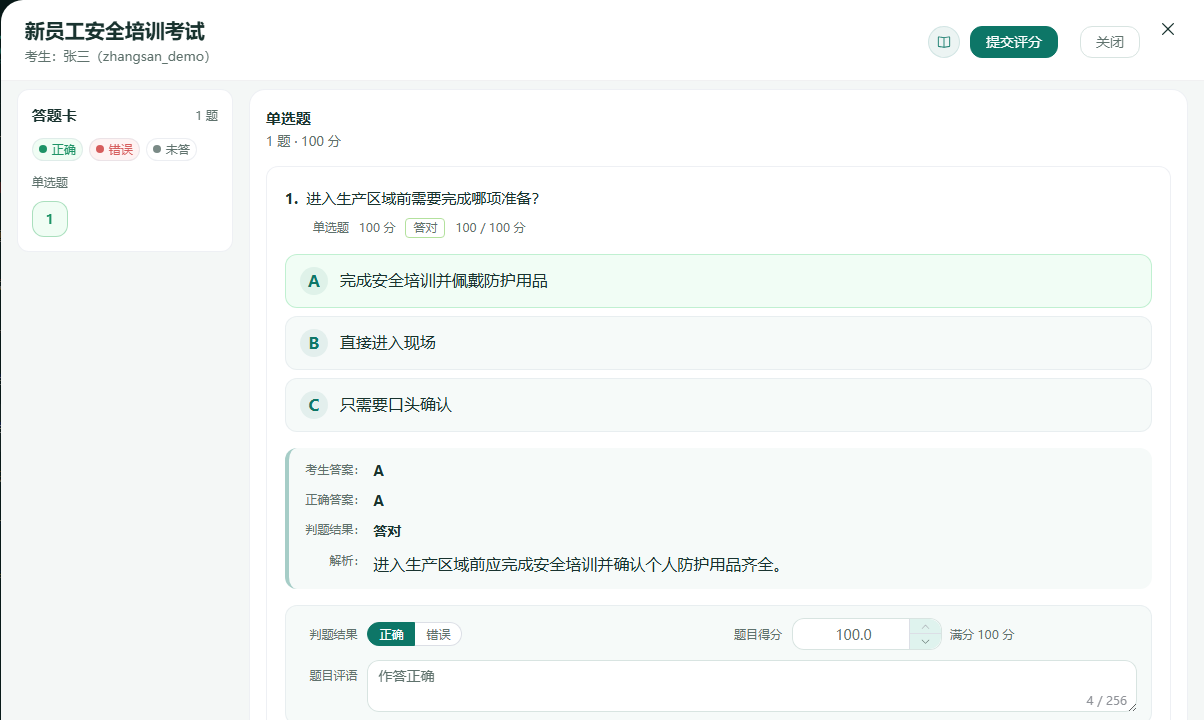
Task: Click the 100 / 100 分 score text
Action: click(x=490, y=227)
